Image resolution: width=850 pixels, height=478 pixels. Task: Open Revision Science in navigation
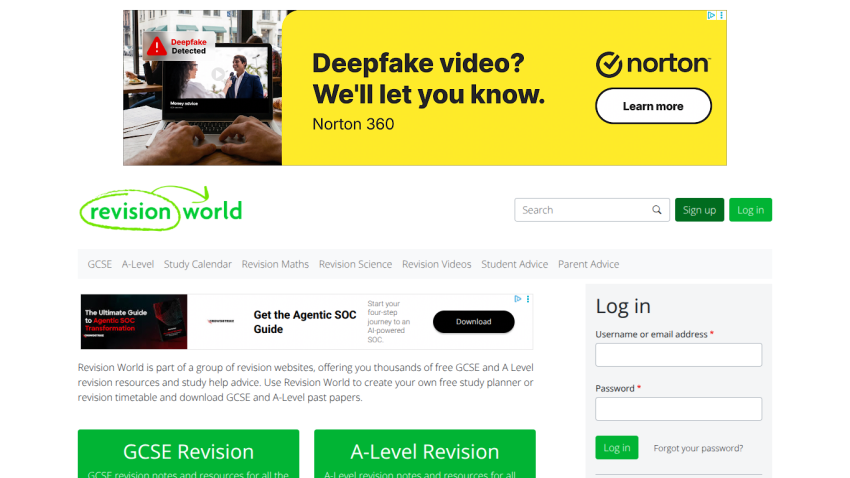coord(355,264)
